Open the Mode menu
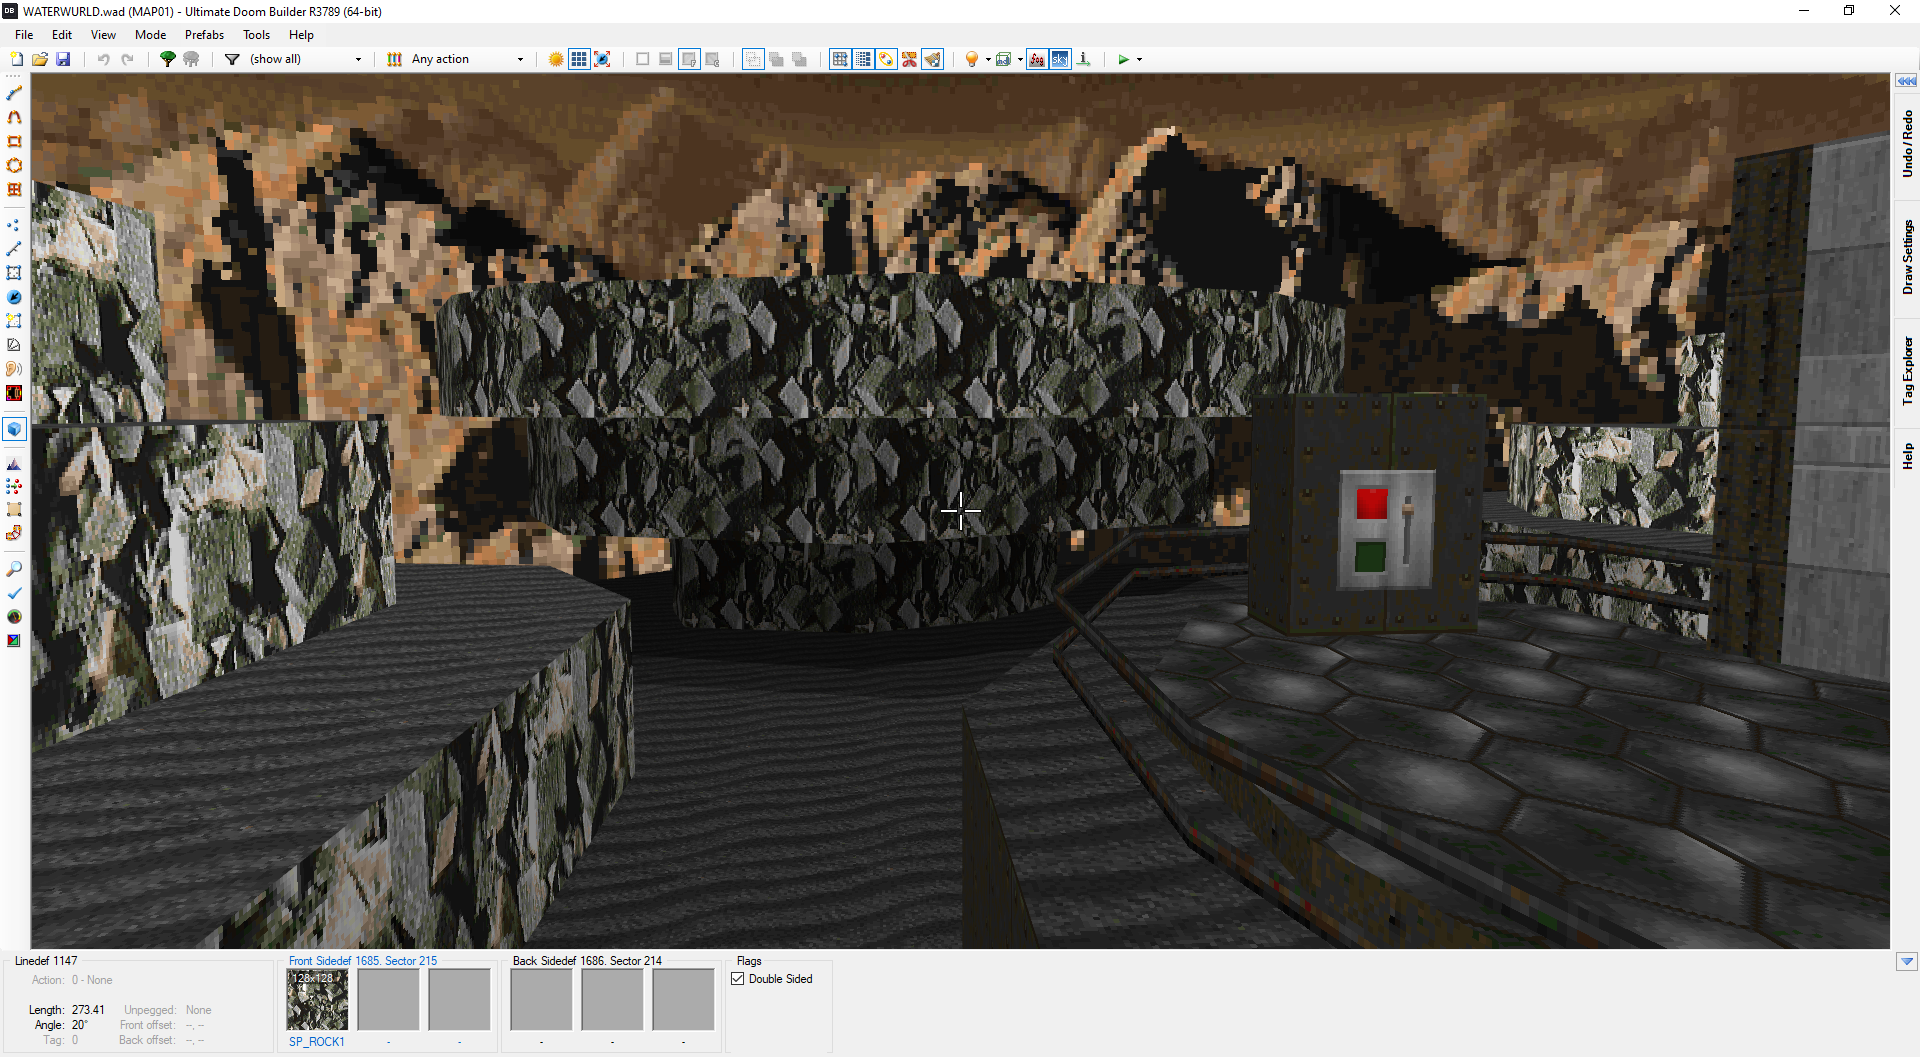The height and width of the screenshot is (1057, 1920). pos(150,34)
